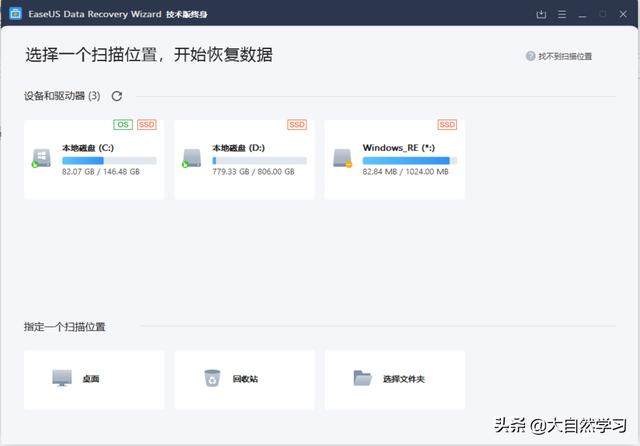
Task: Open the hamburger menu in title bar
Action: (562, 14)
